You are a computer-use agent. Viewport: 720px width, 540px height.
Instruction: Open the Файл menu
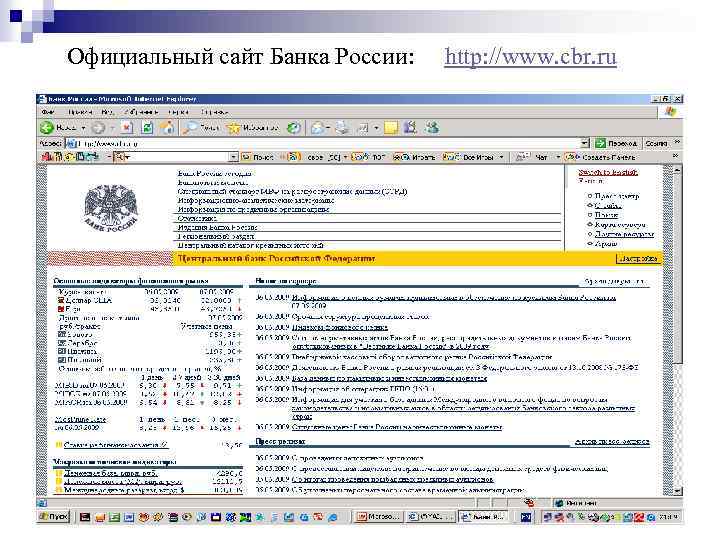(48, 112)
